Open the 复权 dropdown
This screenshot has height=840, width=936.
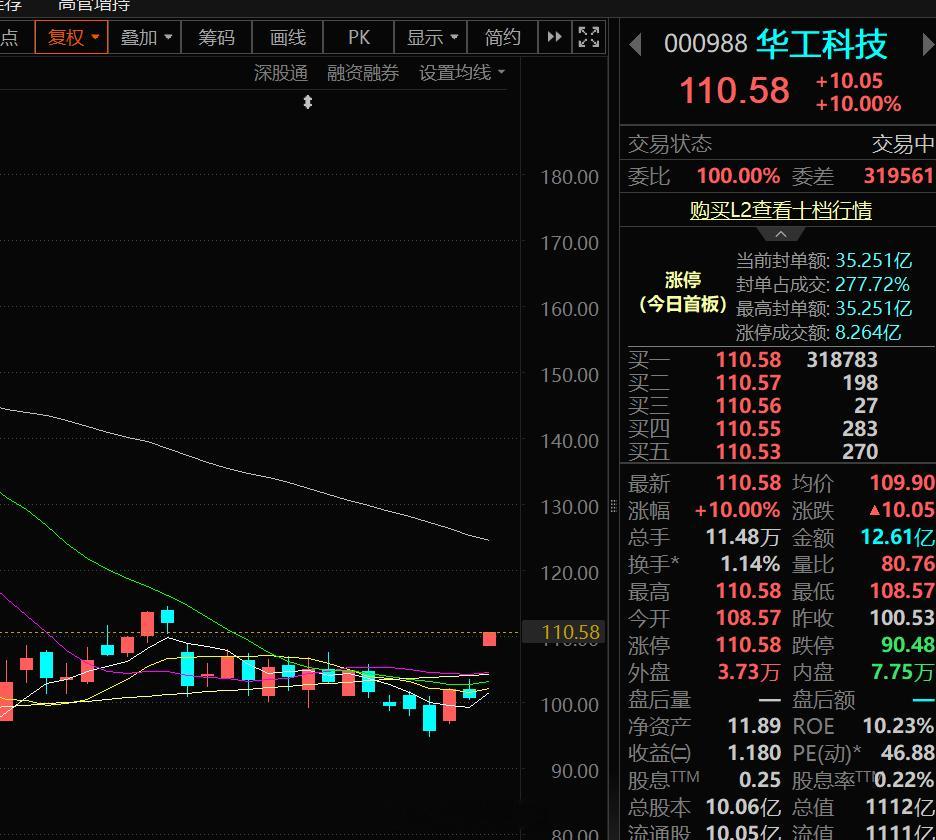tap(72, 38)
